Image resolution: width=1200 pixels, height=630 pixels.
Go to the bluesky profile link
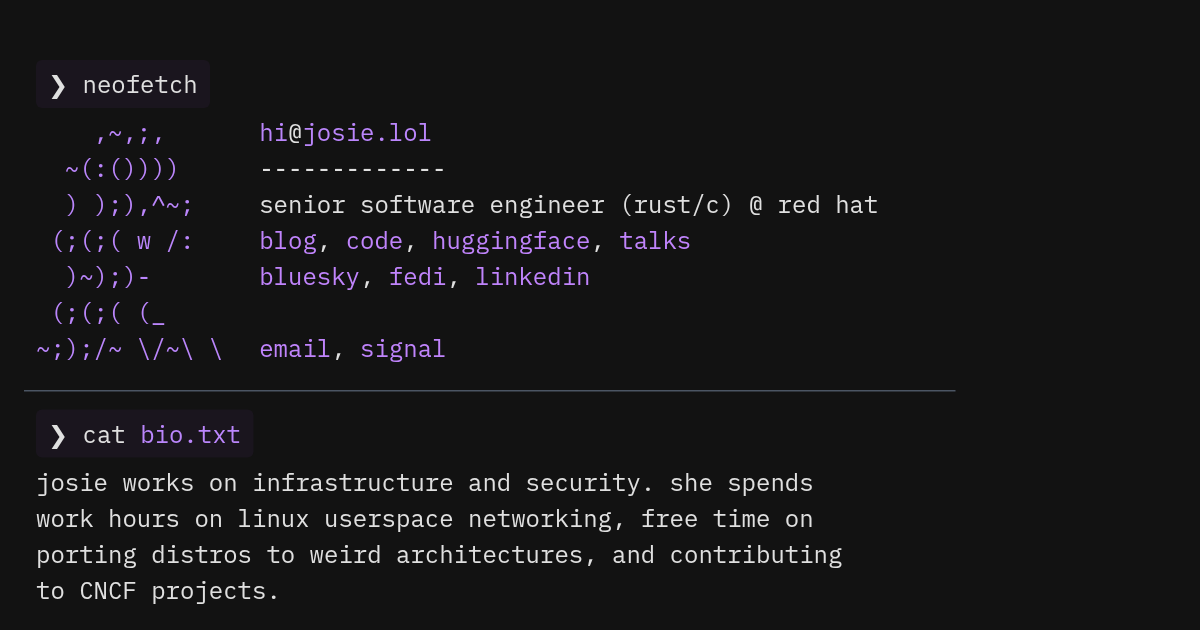[309, 277]
